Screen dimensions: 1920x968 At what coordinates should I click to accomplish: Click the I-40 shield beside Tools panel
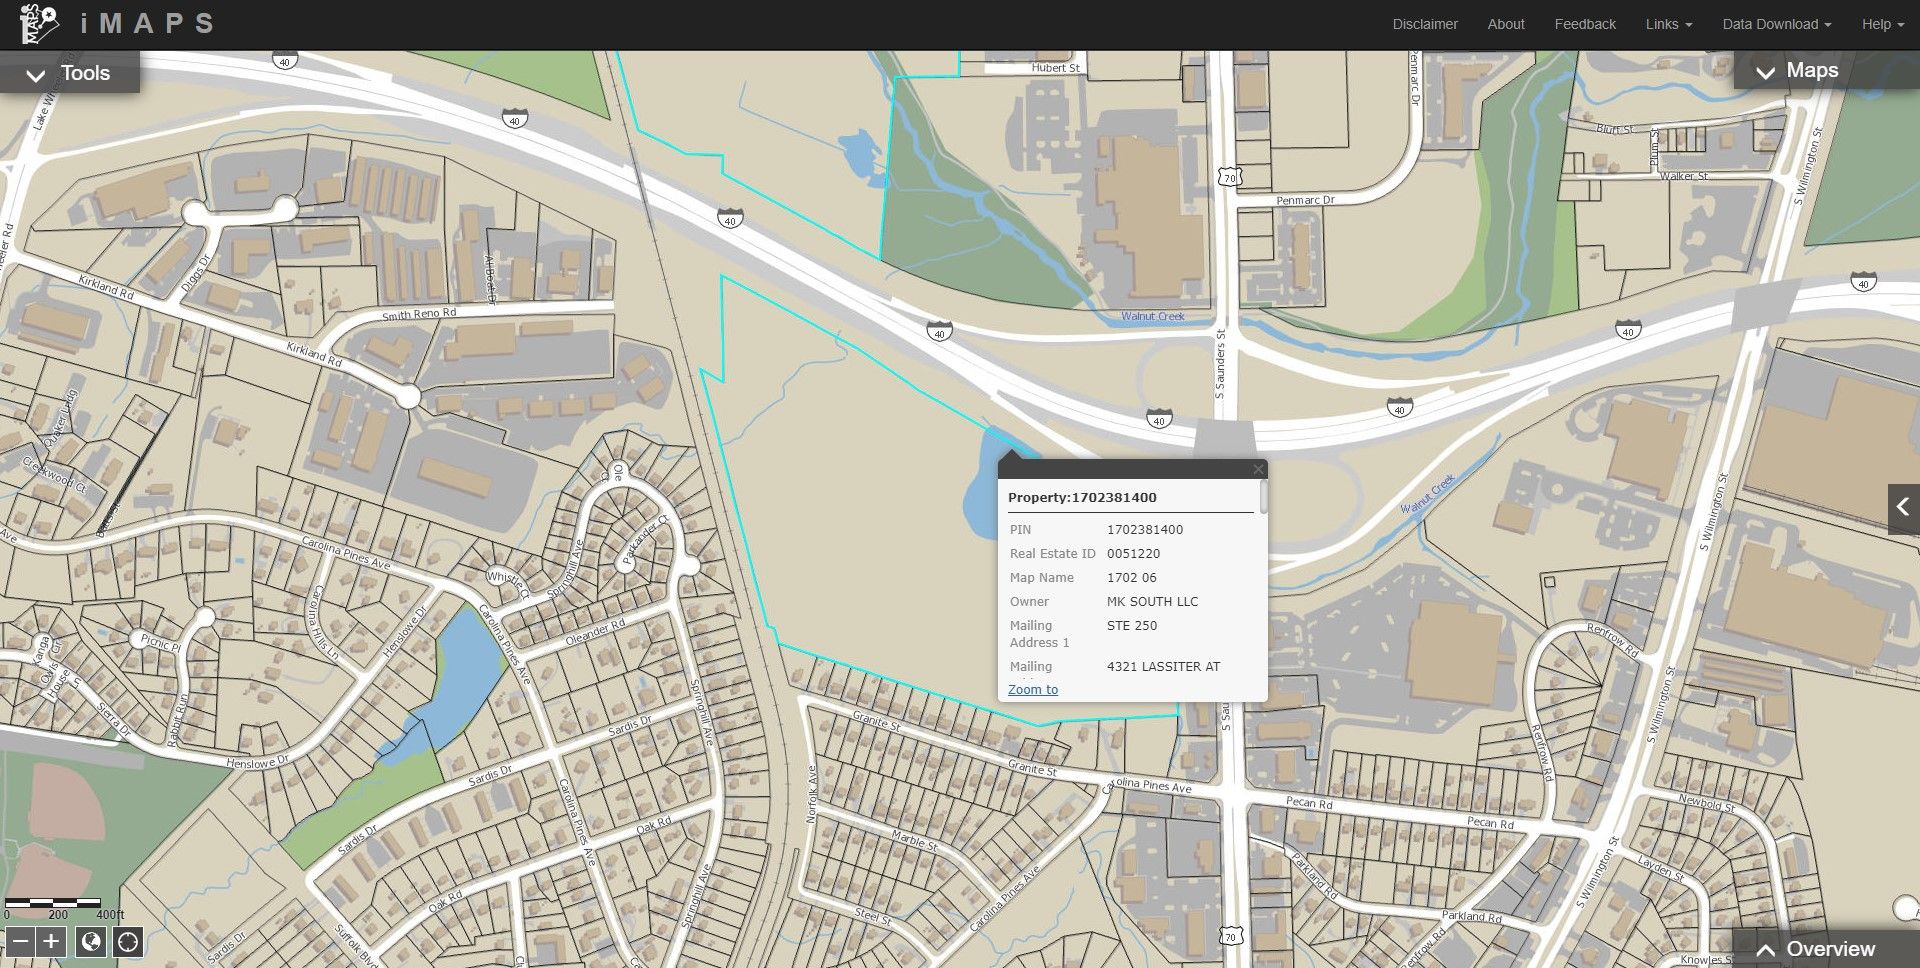[x=285, y=61]
